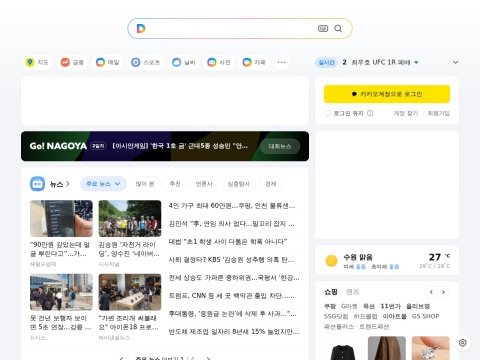The height and width of the screenshot is (360, 480).
Task: Open the 뉴스 section heading link
Action: 59,184
